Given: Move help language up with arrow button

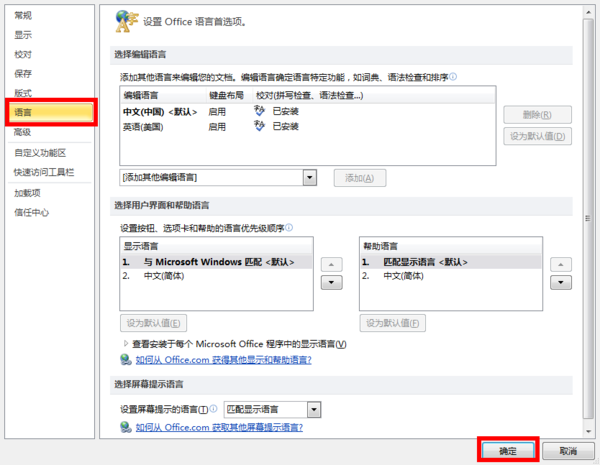Looking at the screenshot, I should pos(561,264).
